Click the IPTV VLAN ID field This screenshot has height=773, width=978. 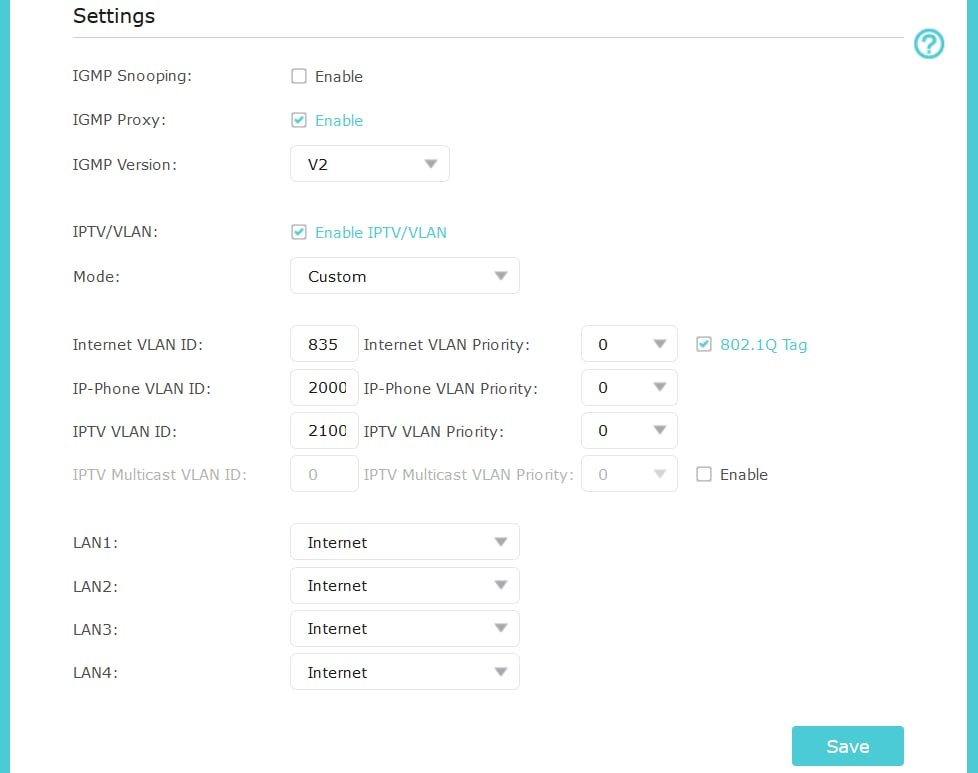(x=324, y=430)
